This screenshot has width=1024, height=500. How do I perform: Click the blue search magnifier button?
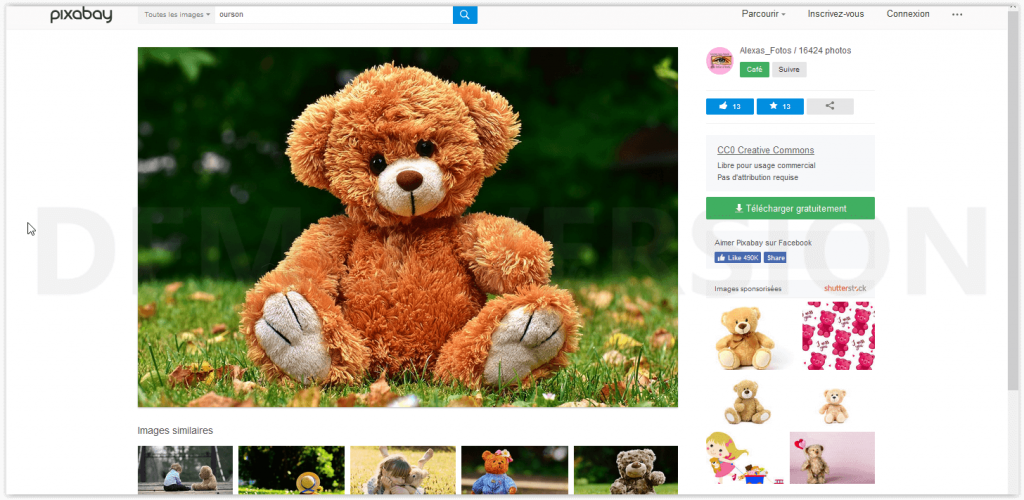click(x=465, y=15)
